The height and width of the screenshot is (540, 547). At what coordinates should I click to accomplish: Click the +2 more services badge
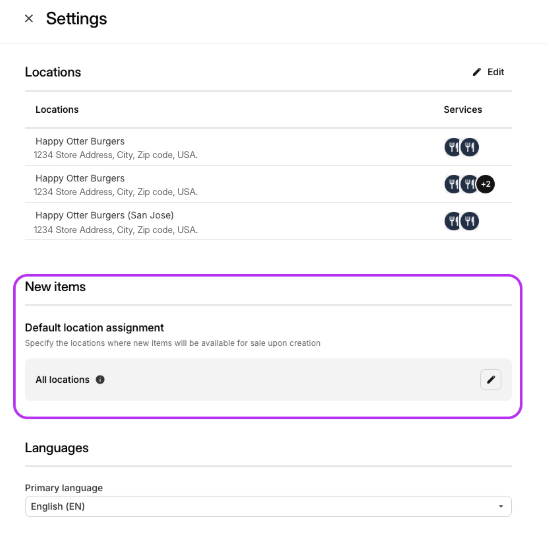coord(486,184)
